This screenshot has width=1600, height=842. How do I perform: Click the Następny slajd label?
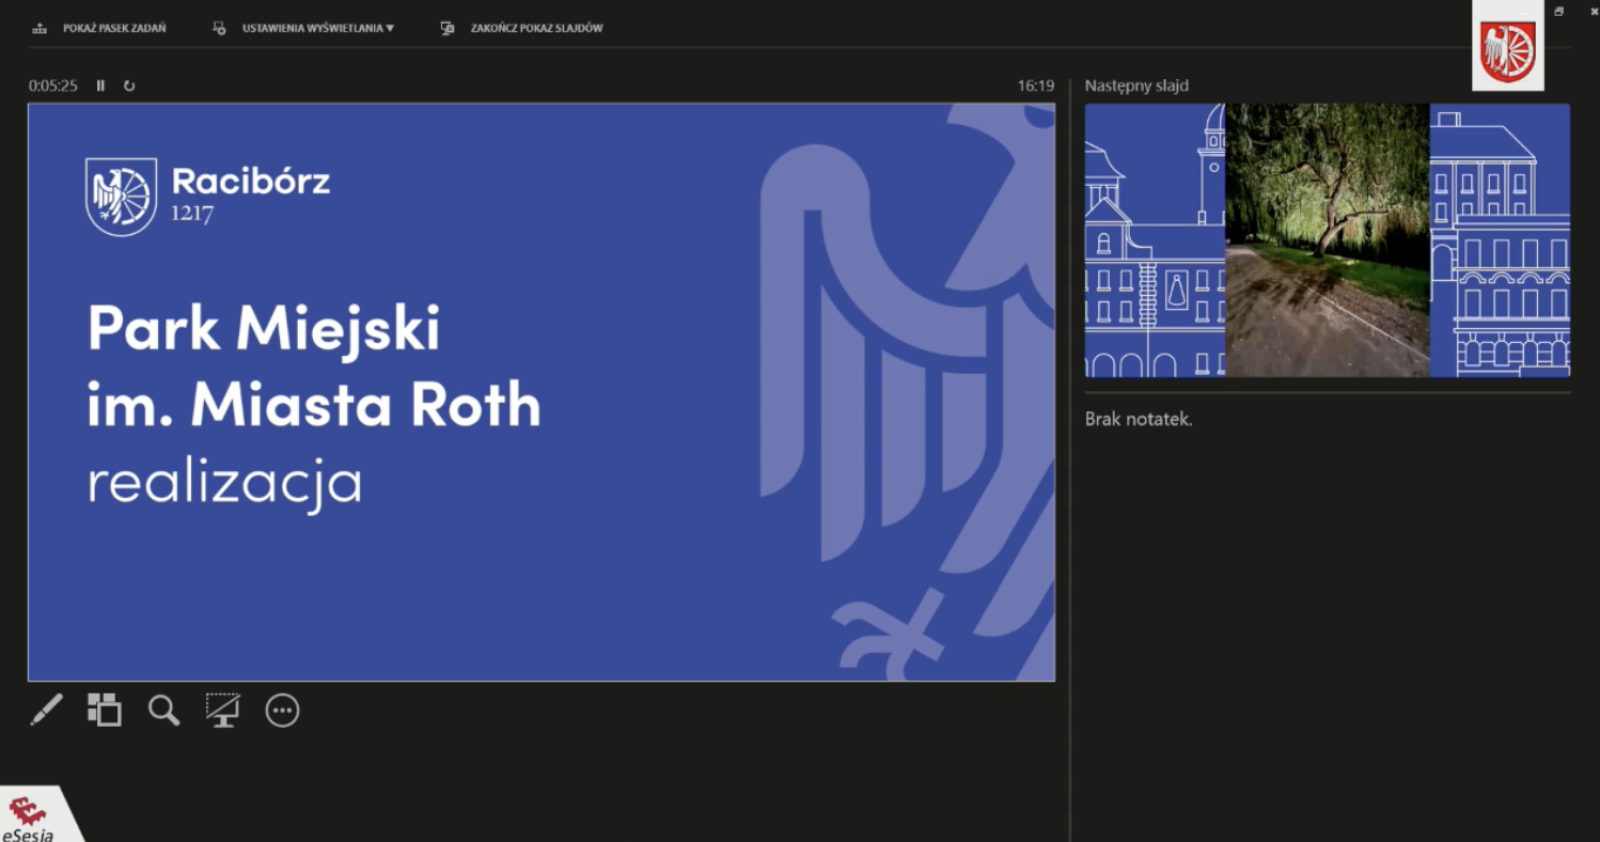pos(1136,86)
